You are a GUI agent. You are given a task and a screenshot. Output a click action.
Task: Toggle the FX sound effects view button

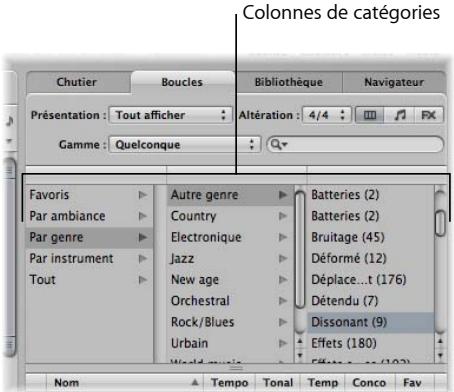[x=429, y=115]
